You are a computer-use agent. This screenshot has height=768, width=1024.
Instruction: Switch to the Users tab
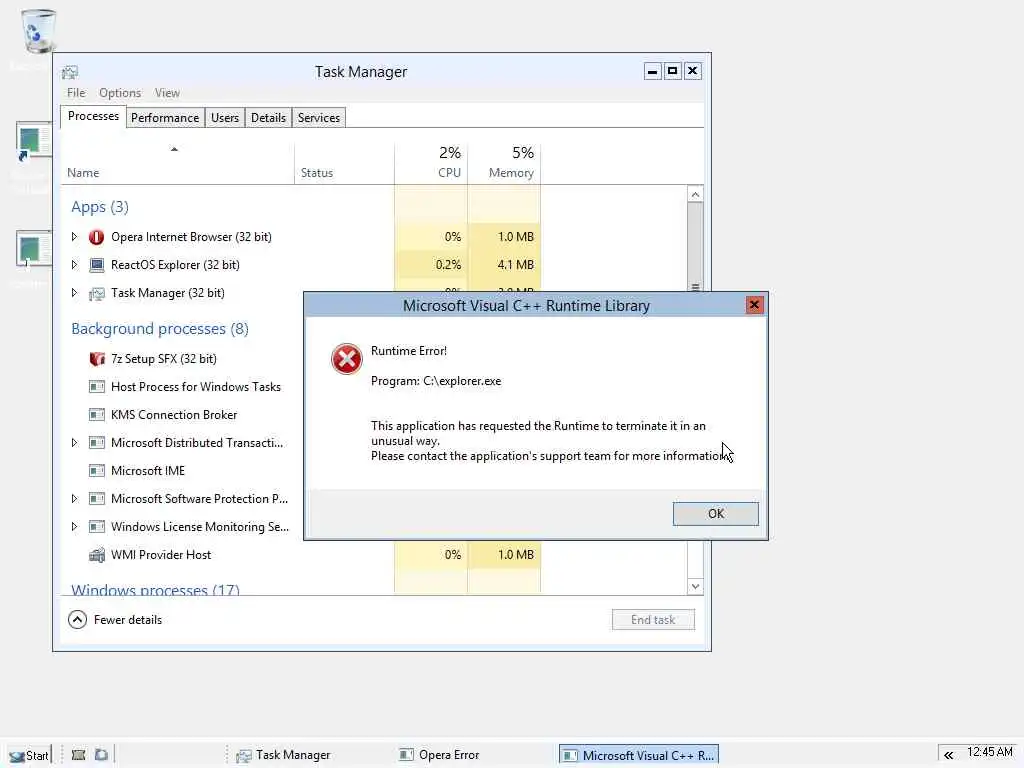click(225, 118)
